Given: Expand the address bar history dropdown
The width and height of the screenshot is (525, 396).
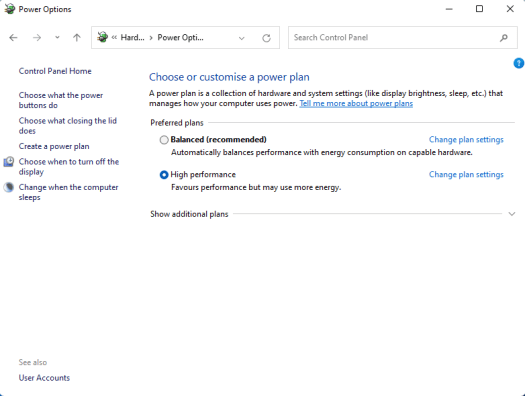Looking at the screenshot, I should pyautogui.click(x=241, y=38).
